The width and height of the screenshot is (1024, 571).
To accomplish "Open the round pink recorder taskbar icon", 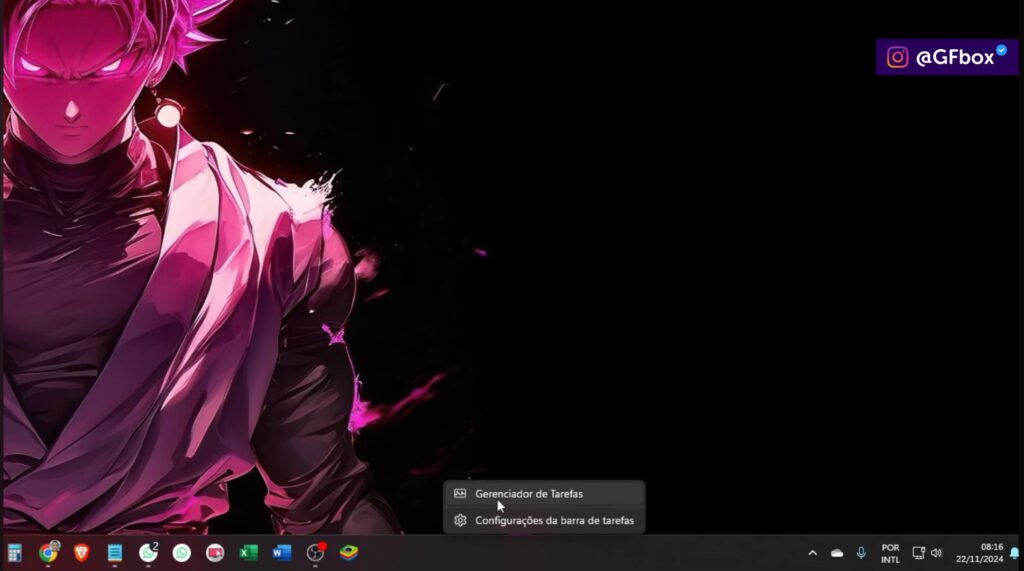I will [x=215, y=553].
